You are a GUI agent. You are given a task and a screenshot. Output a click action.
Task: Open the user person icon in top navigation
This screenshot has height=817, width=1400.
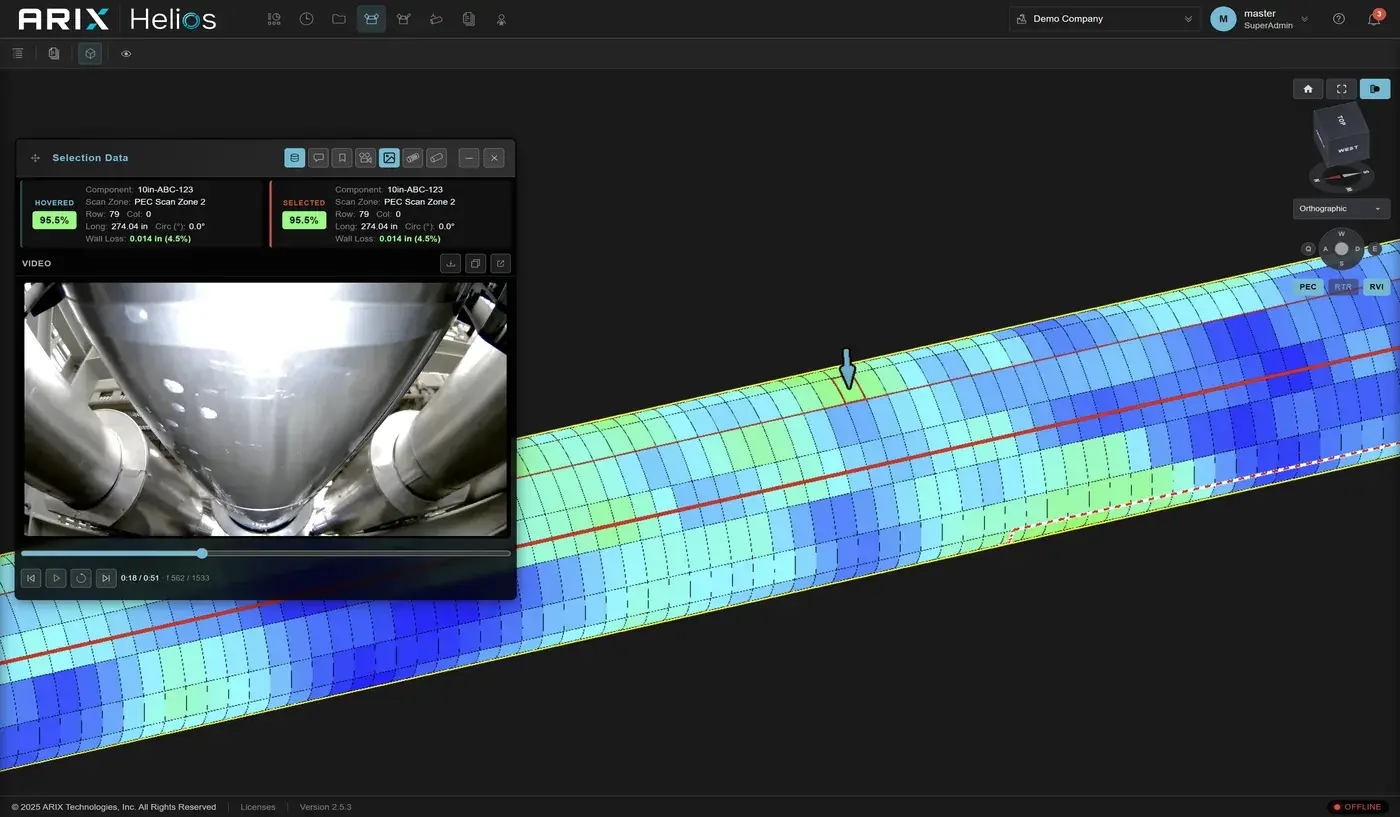(x=501, y=19)
